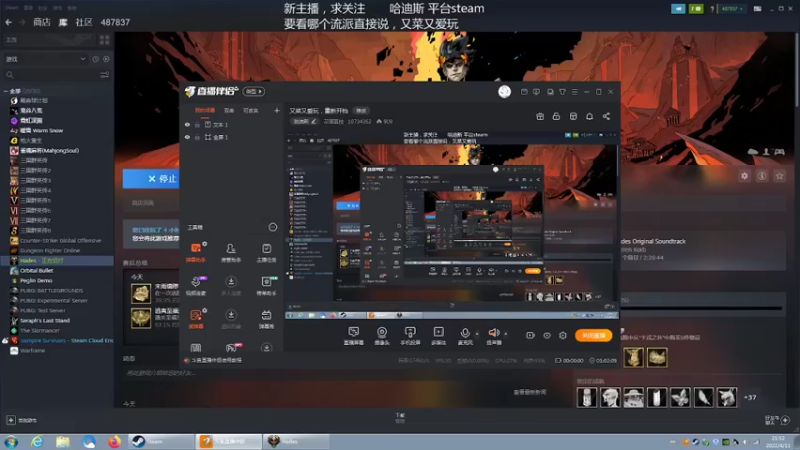Viewport: 800px width, 450px height.
Task: Select the 直播屏幕 screen-capture source button
Action: pos(354,336)
